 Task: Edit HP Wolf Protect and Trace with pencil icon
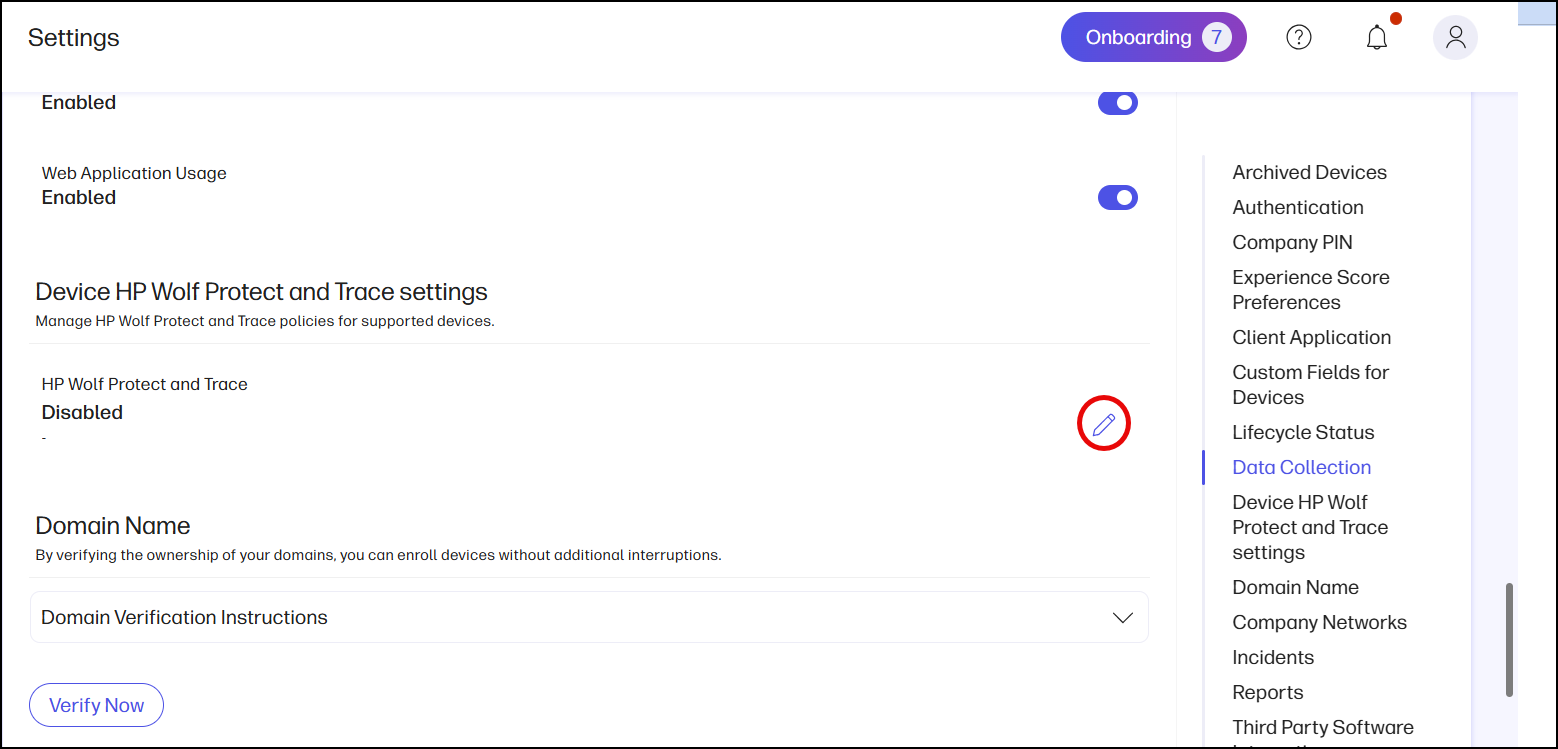(x=1103, y=423)
